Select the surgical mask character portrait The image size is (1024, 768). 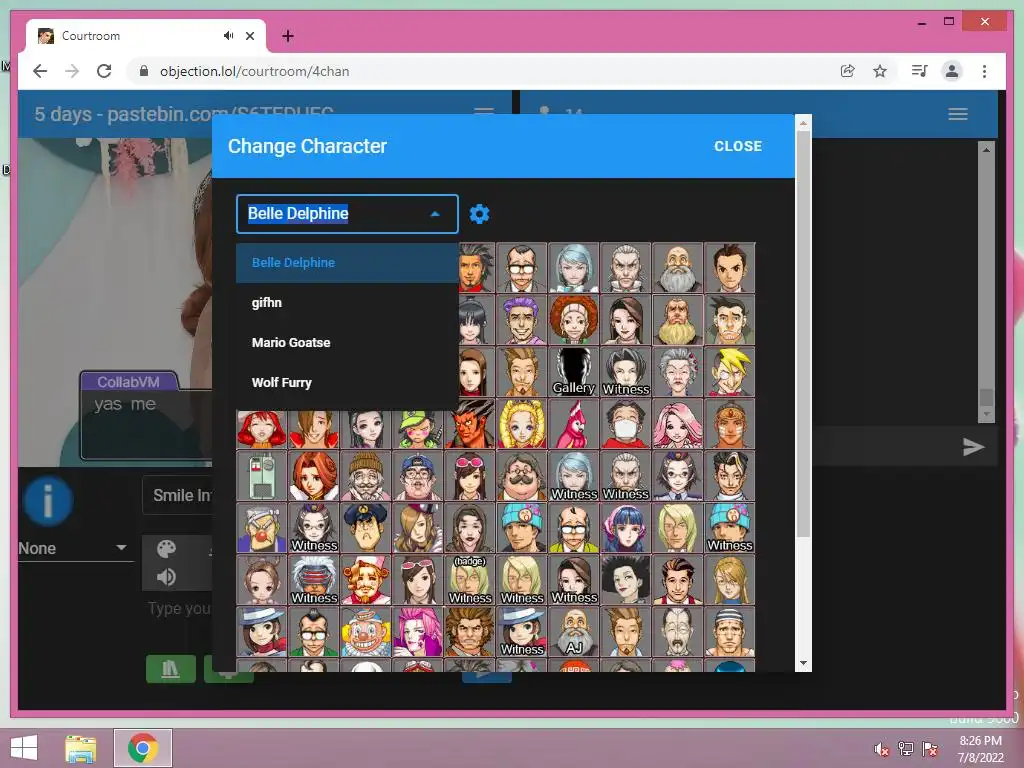pyautogui.click(x=626, y=424)
